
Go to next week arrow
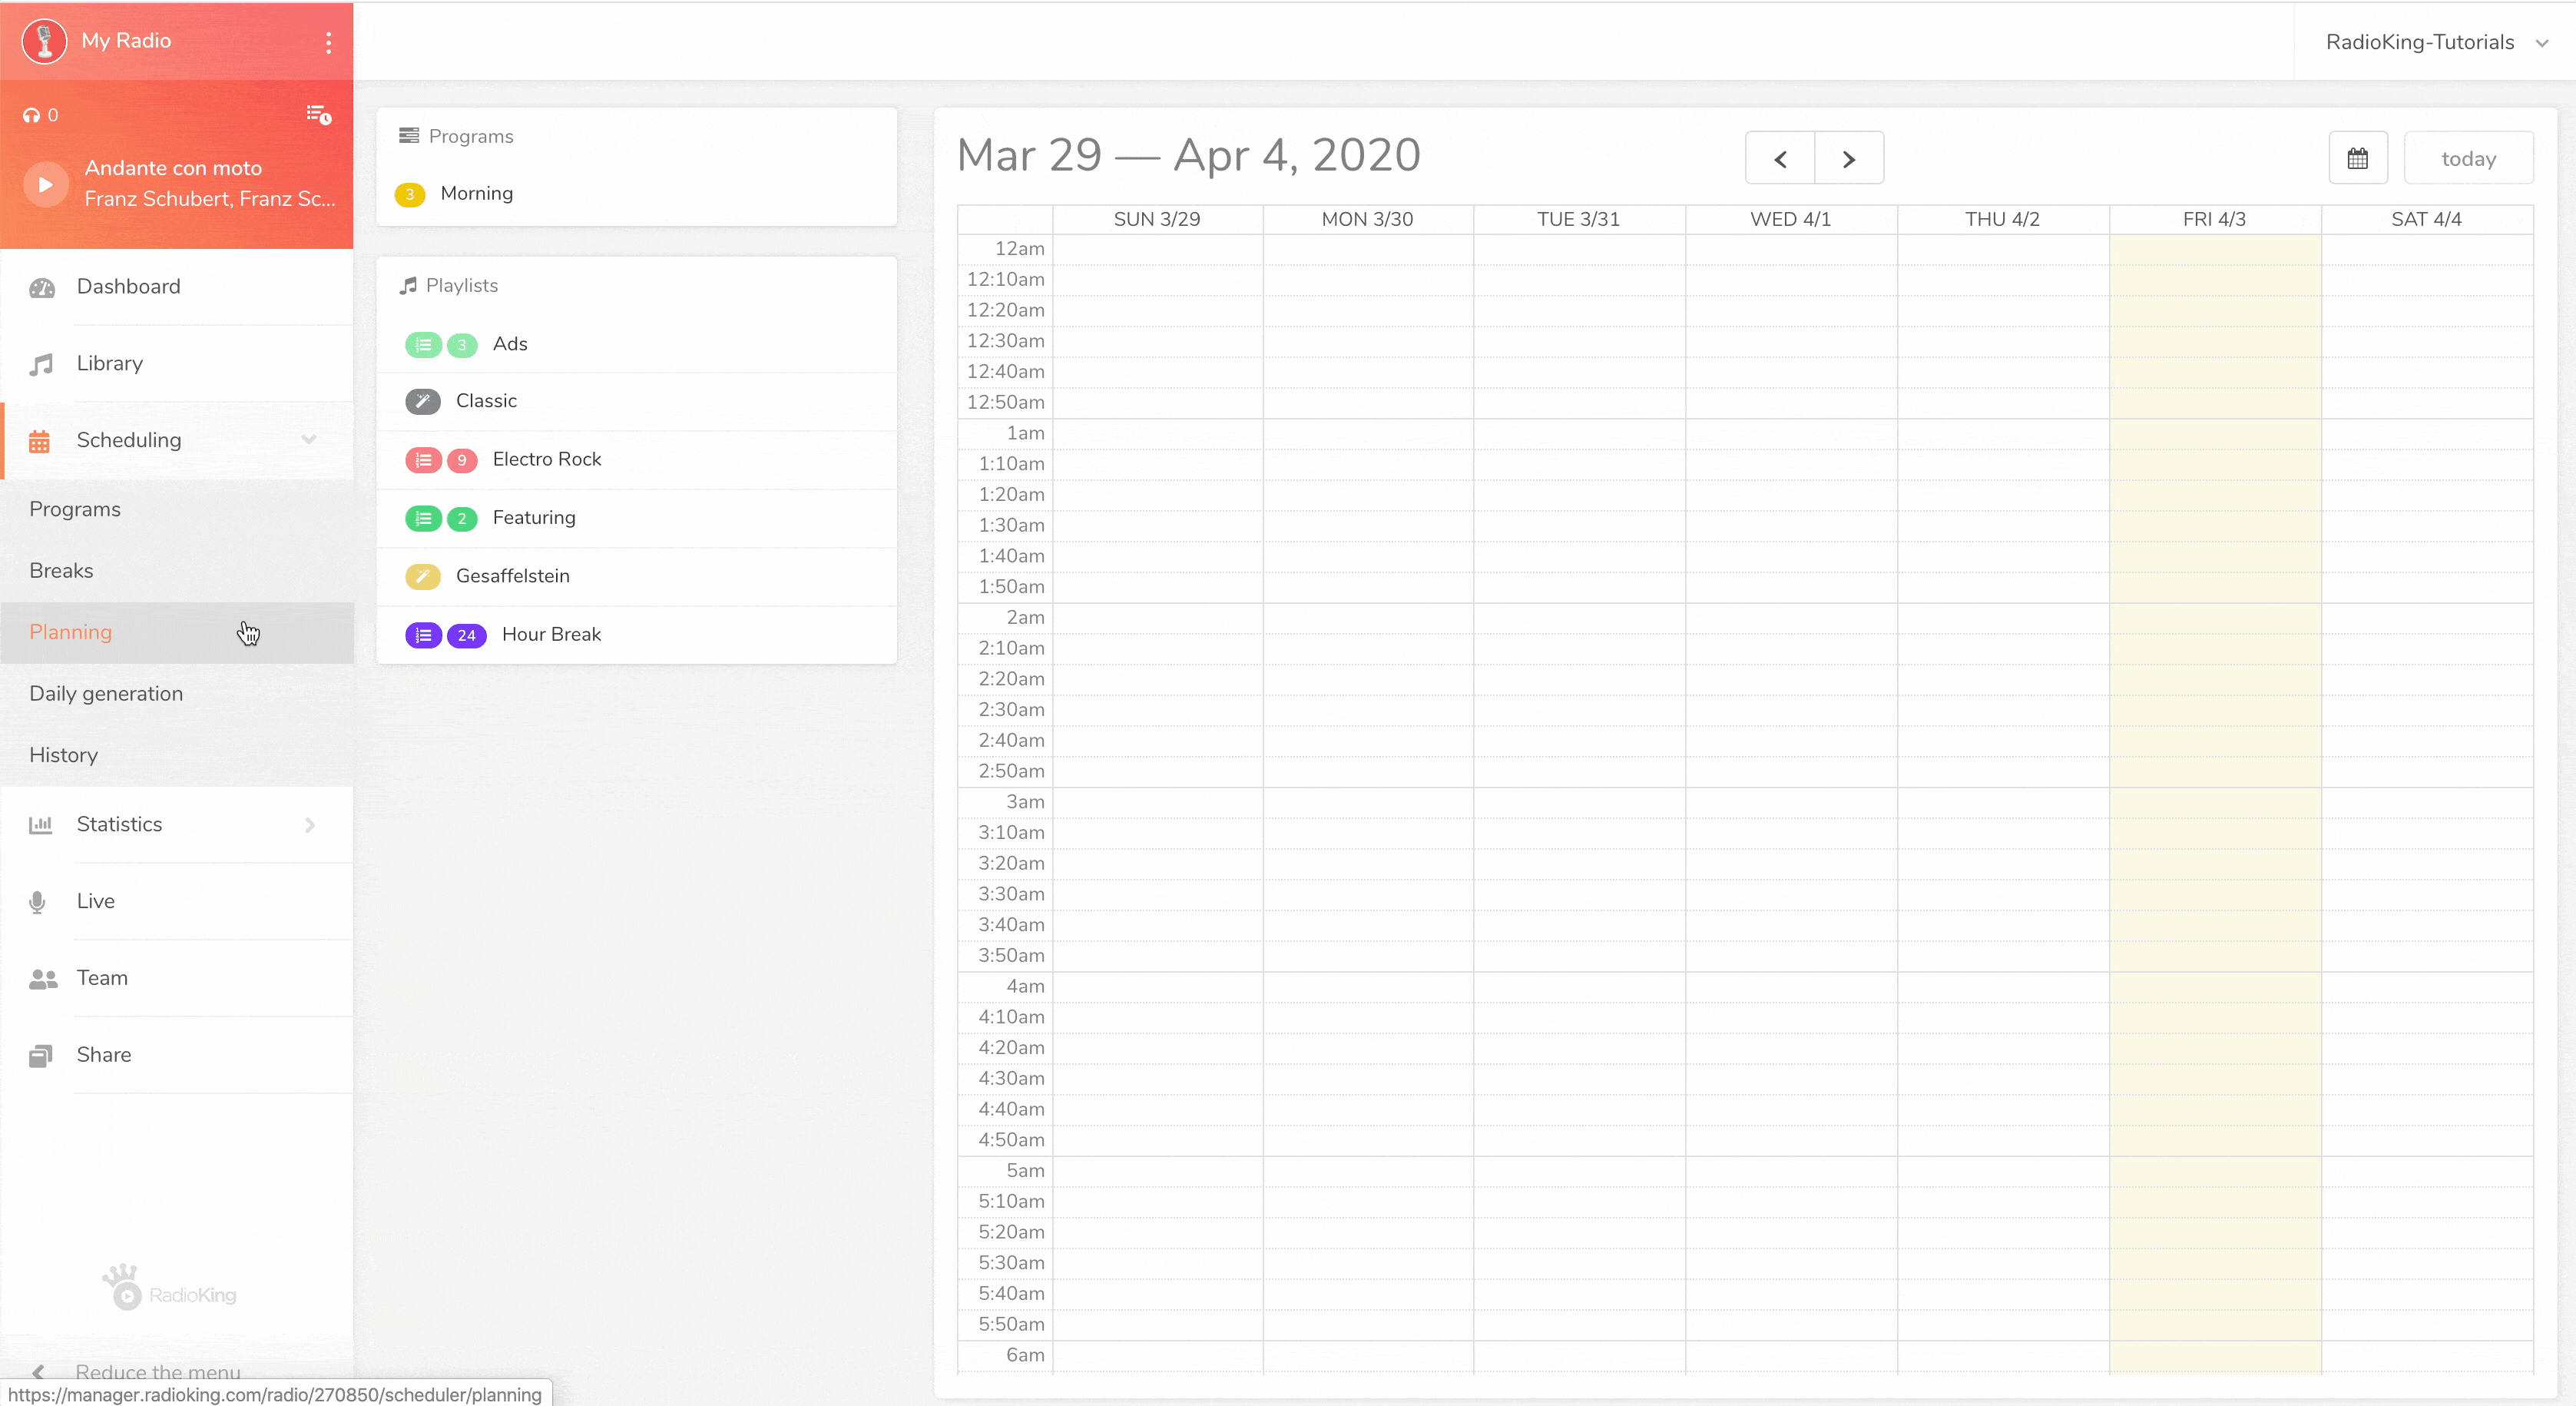[1848, 158]
